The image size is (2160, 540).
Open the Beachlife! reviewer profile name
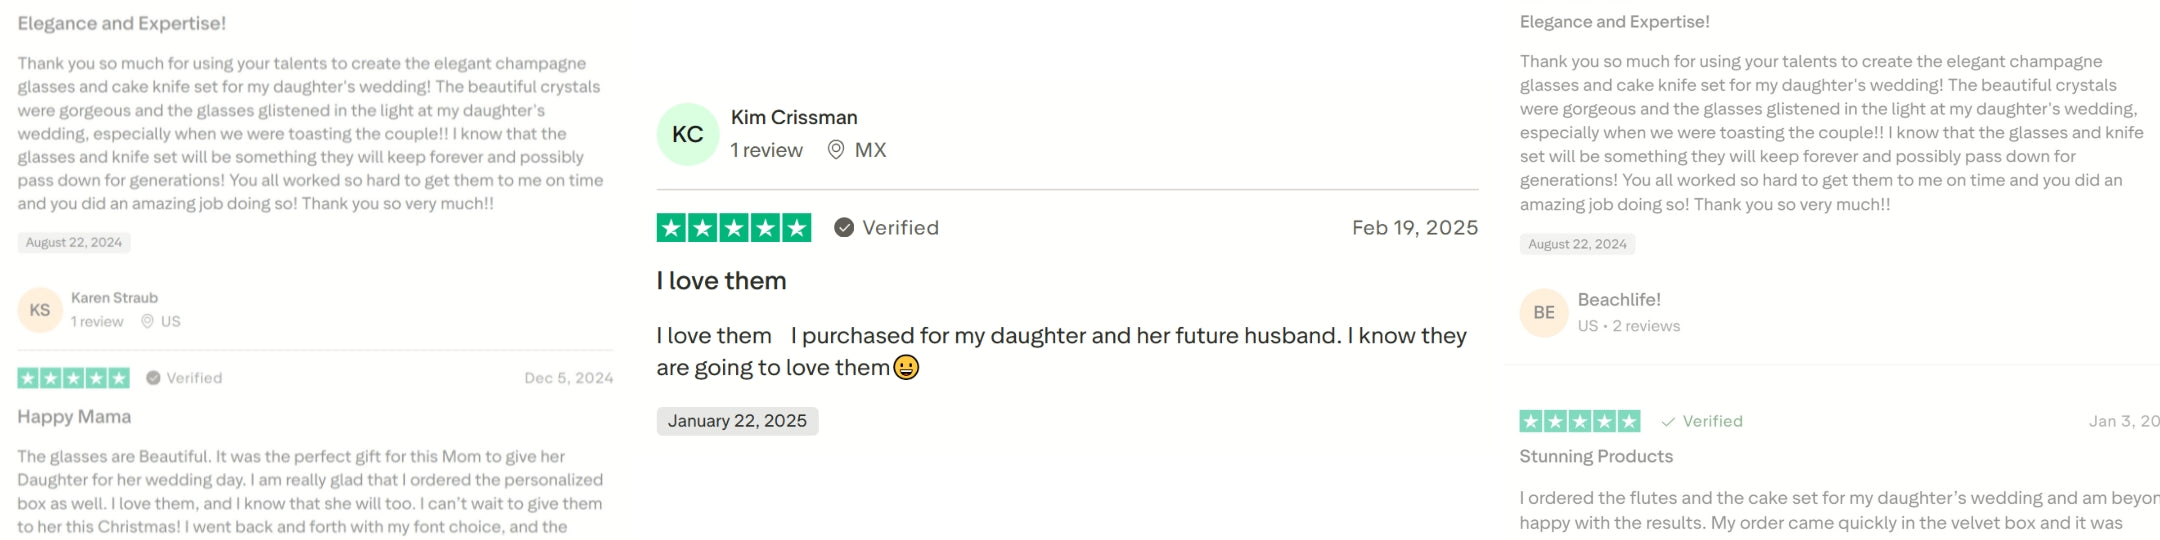(1619, 299)
